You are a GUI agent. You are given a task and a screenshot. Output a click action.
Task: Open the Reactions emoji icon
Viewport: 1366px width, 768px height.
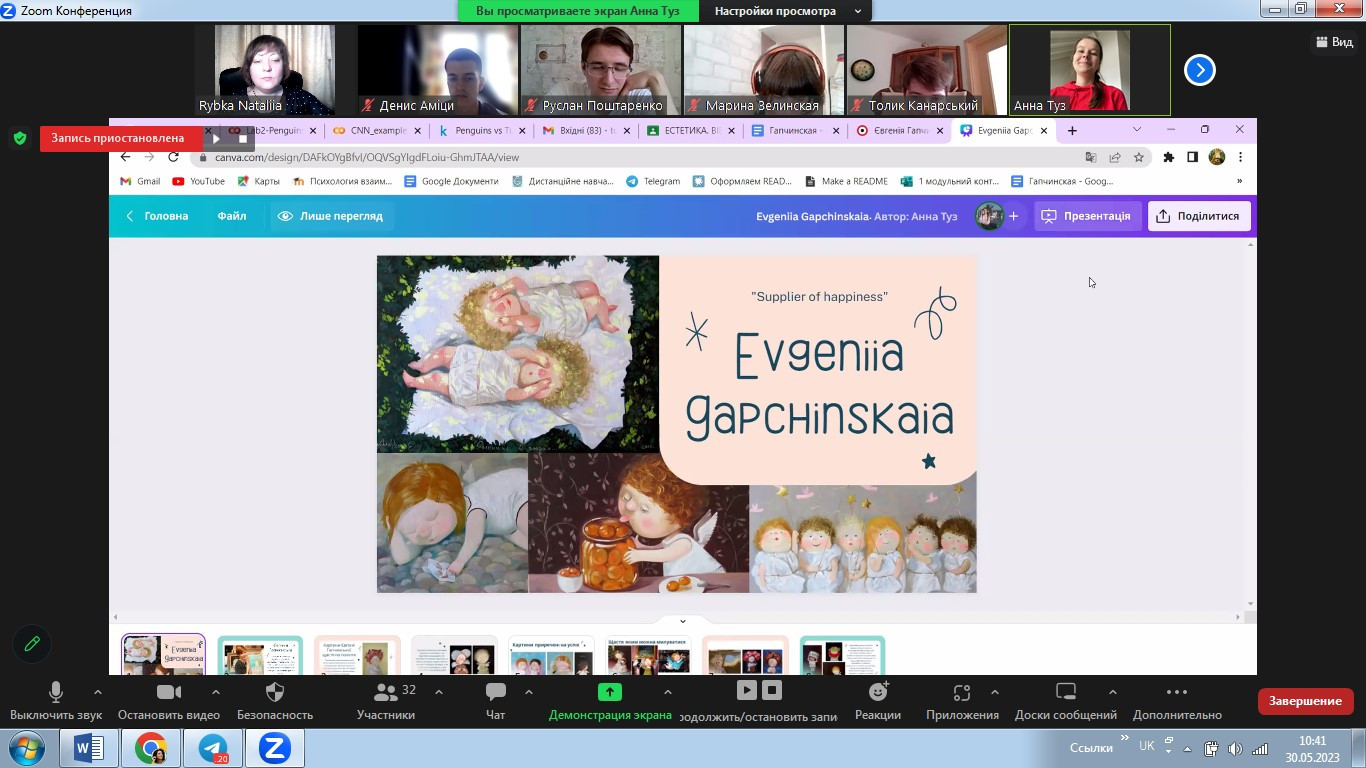pyautogui.click(x=878, y=692)
